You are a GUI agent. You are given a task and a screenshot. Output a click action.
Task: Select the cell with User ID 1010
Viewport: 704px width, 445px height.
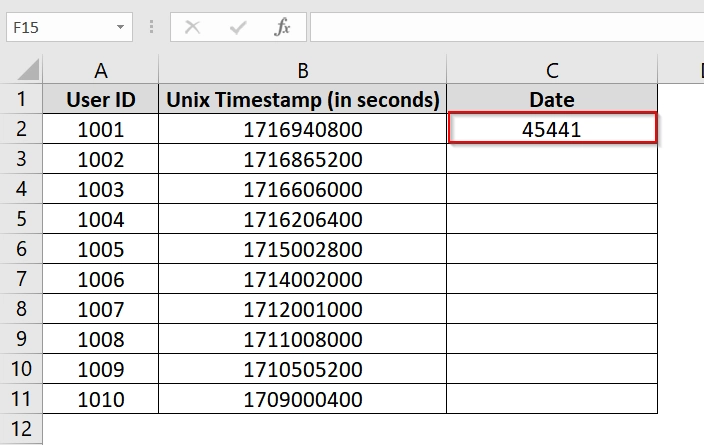101,399
